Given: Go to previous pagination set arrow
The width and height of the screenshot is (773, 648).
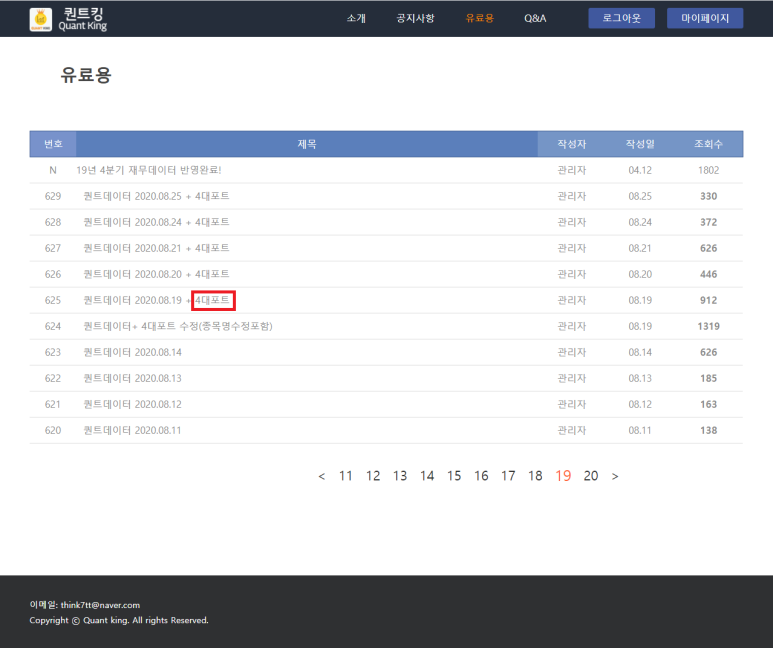Looking at the screenshot, I should [321, 476].
